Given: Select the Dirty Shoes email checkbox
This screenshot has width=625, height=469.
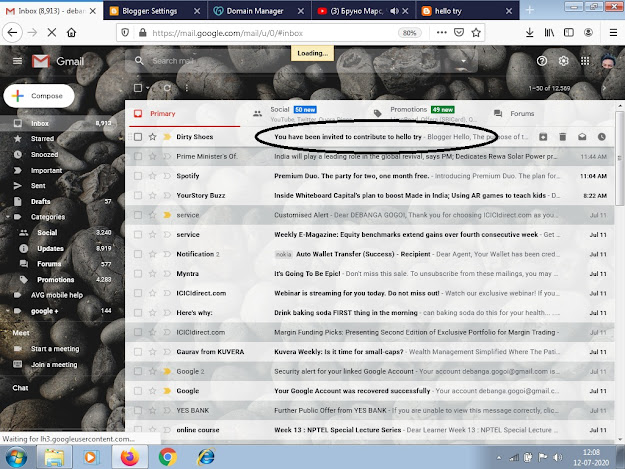Looking at the screenshot, I should coord(138,137).
